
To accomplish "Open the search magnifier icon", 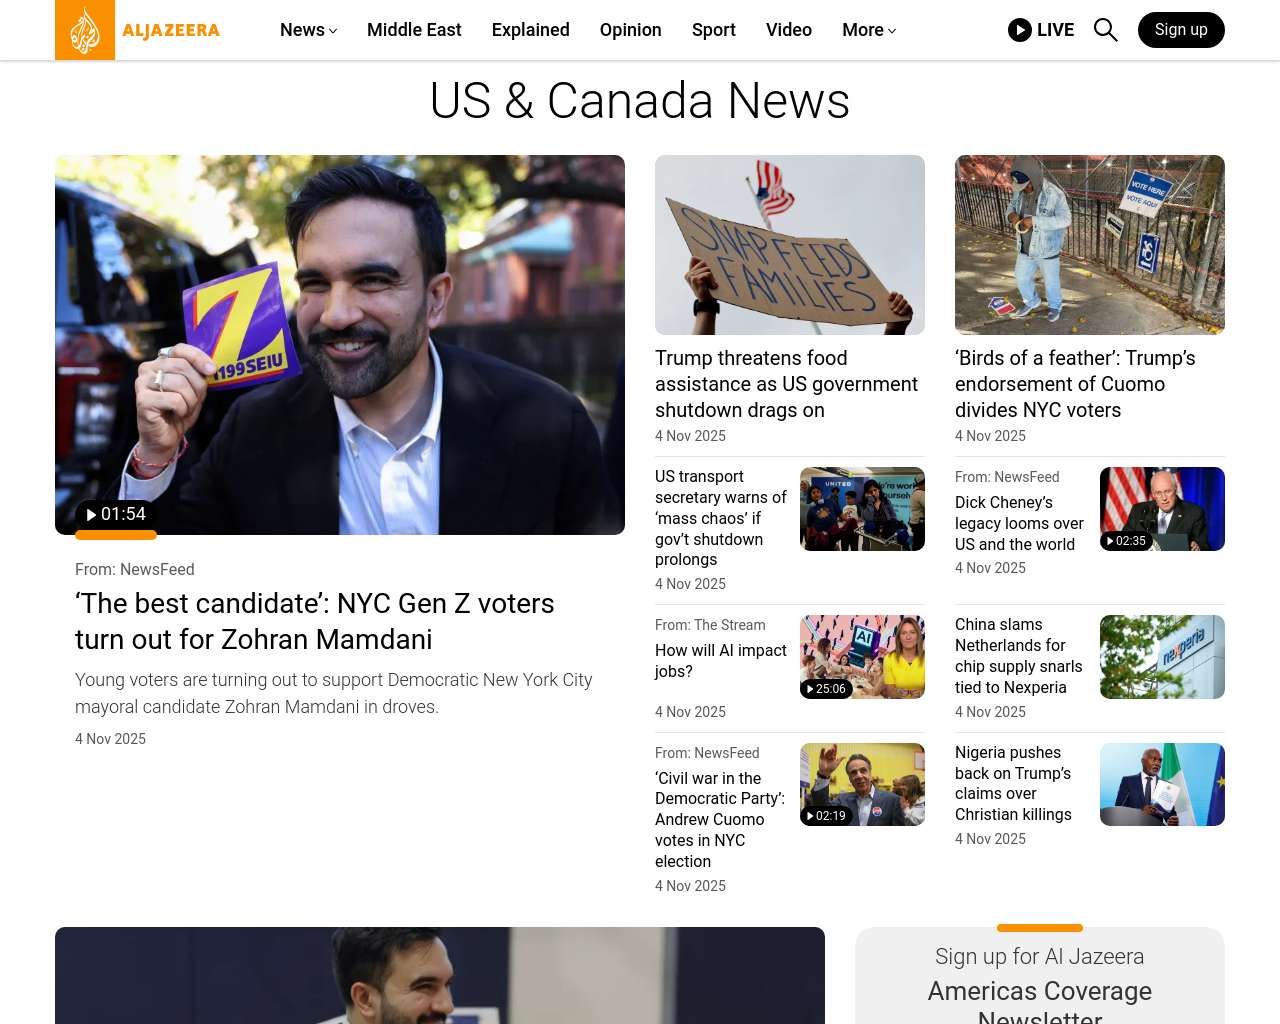I will 1105,30.
